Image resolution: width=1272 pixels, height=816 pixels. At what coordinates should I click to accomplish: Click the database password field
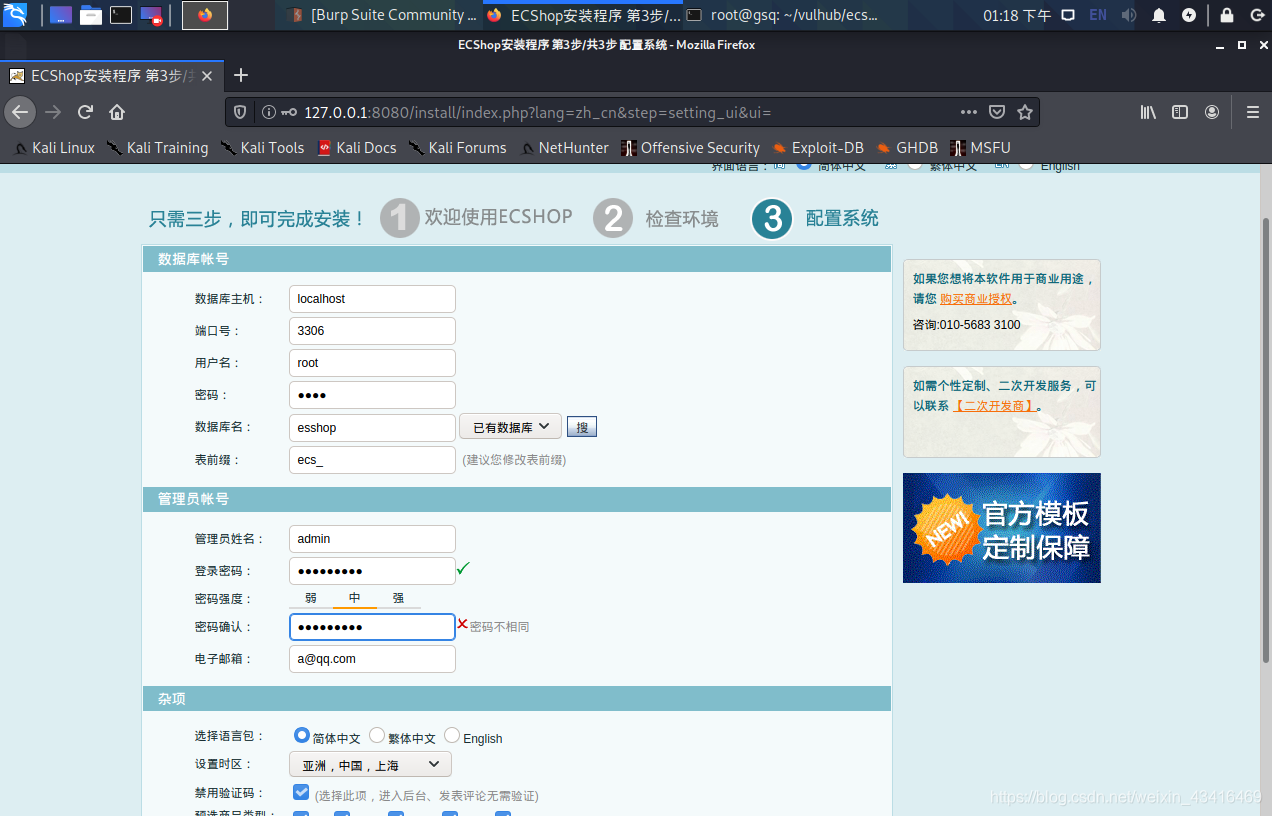coord(372,395)
